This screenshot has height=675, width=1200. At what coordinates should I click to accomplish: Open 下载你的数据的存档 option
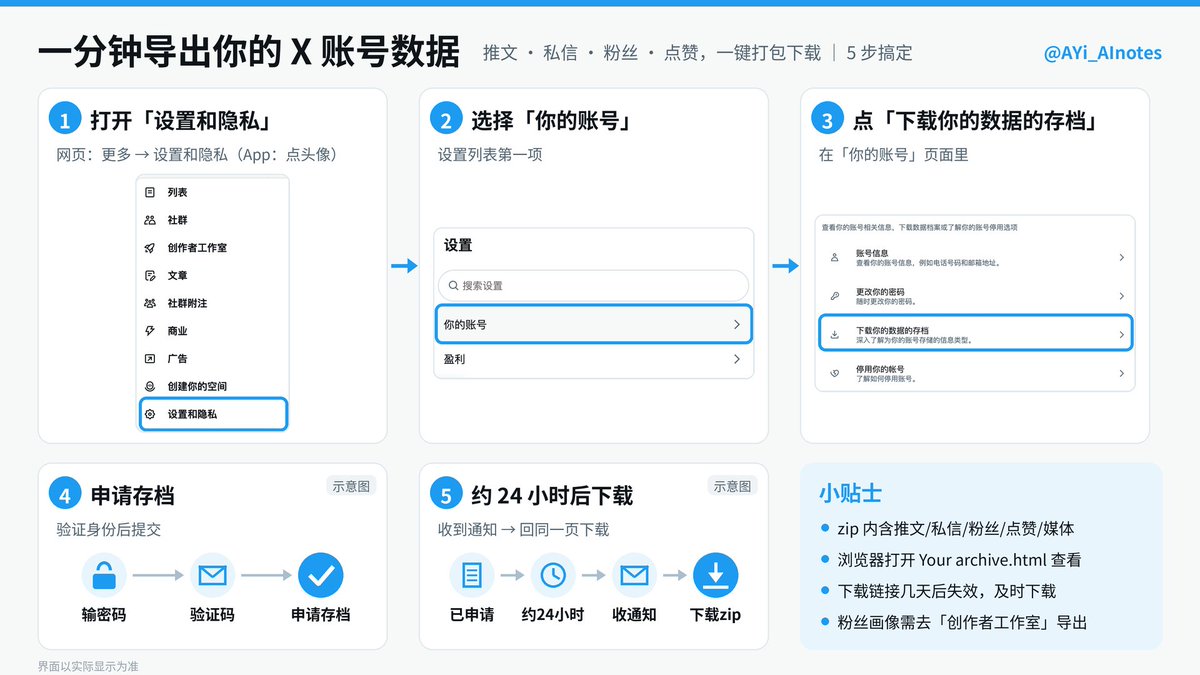pyautogui.click(x=975, y=334)
